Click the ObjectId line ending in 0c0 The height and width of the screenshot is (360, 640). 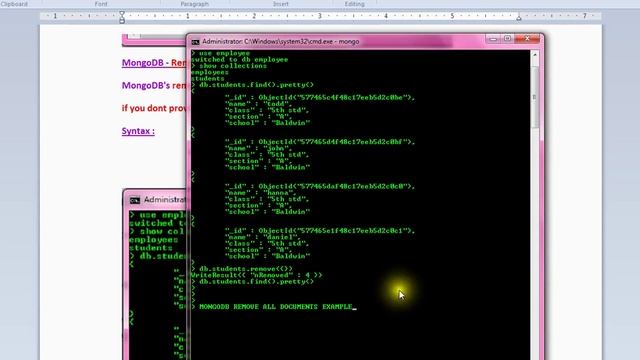(320, 187)
